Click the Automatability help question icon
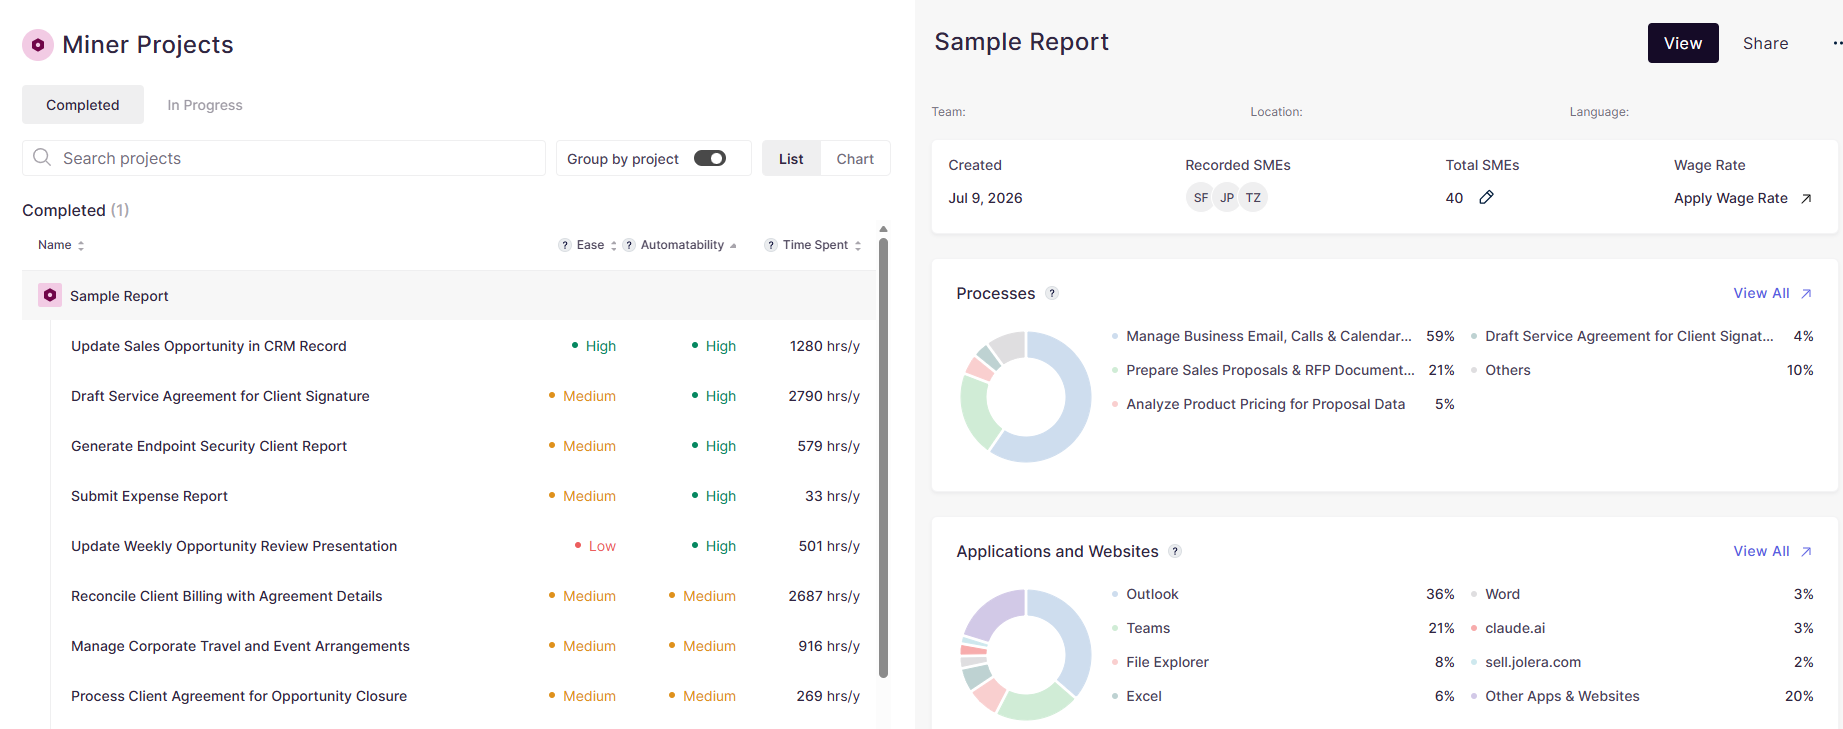 (x=629, y=245)
